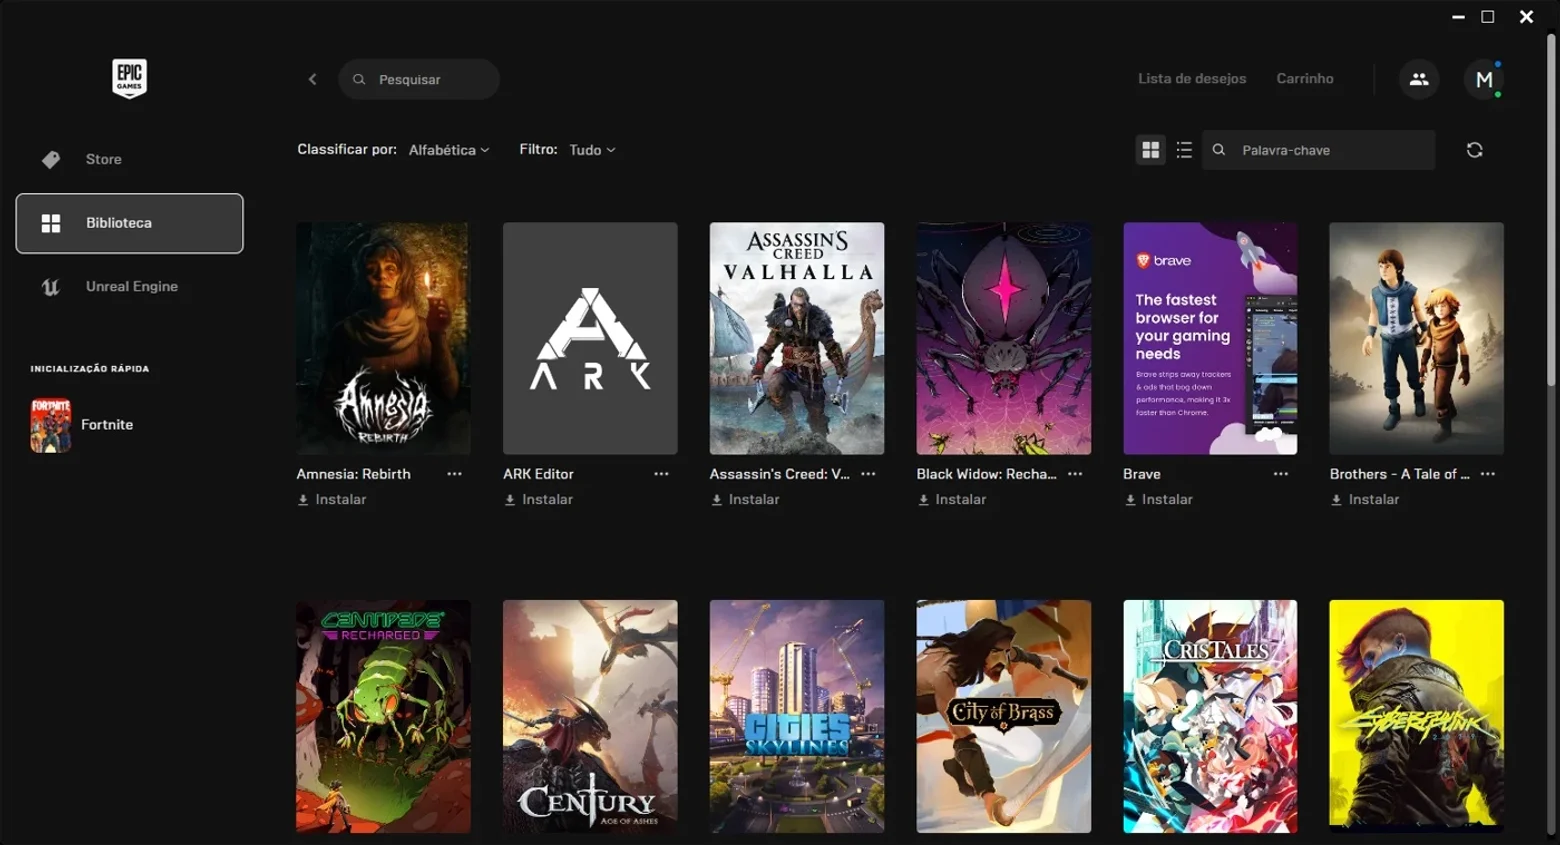Open the three-dot menu for Brave
Image resolution: width=1560 pixels, height=845 pixels.
pyautogui.click(x=1281, y=474)
